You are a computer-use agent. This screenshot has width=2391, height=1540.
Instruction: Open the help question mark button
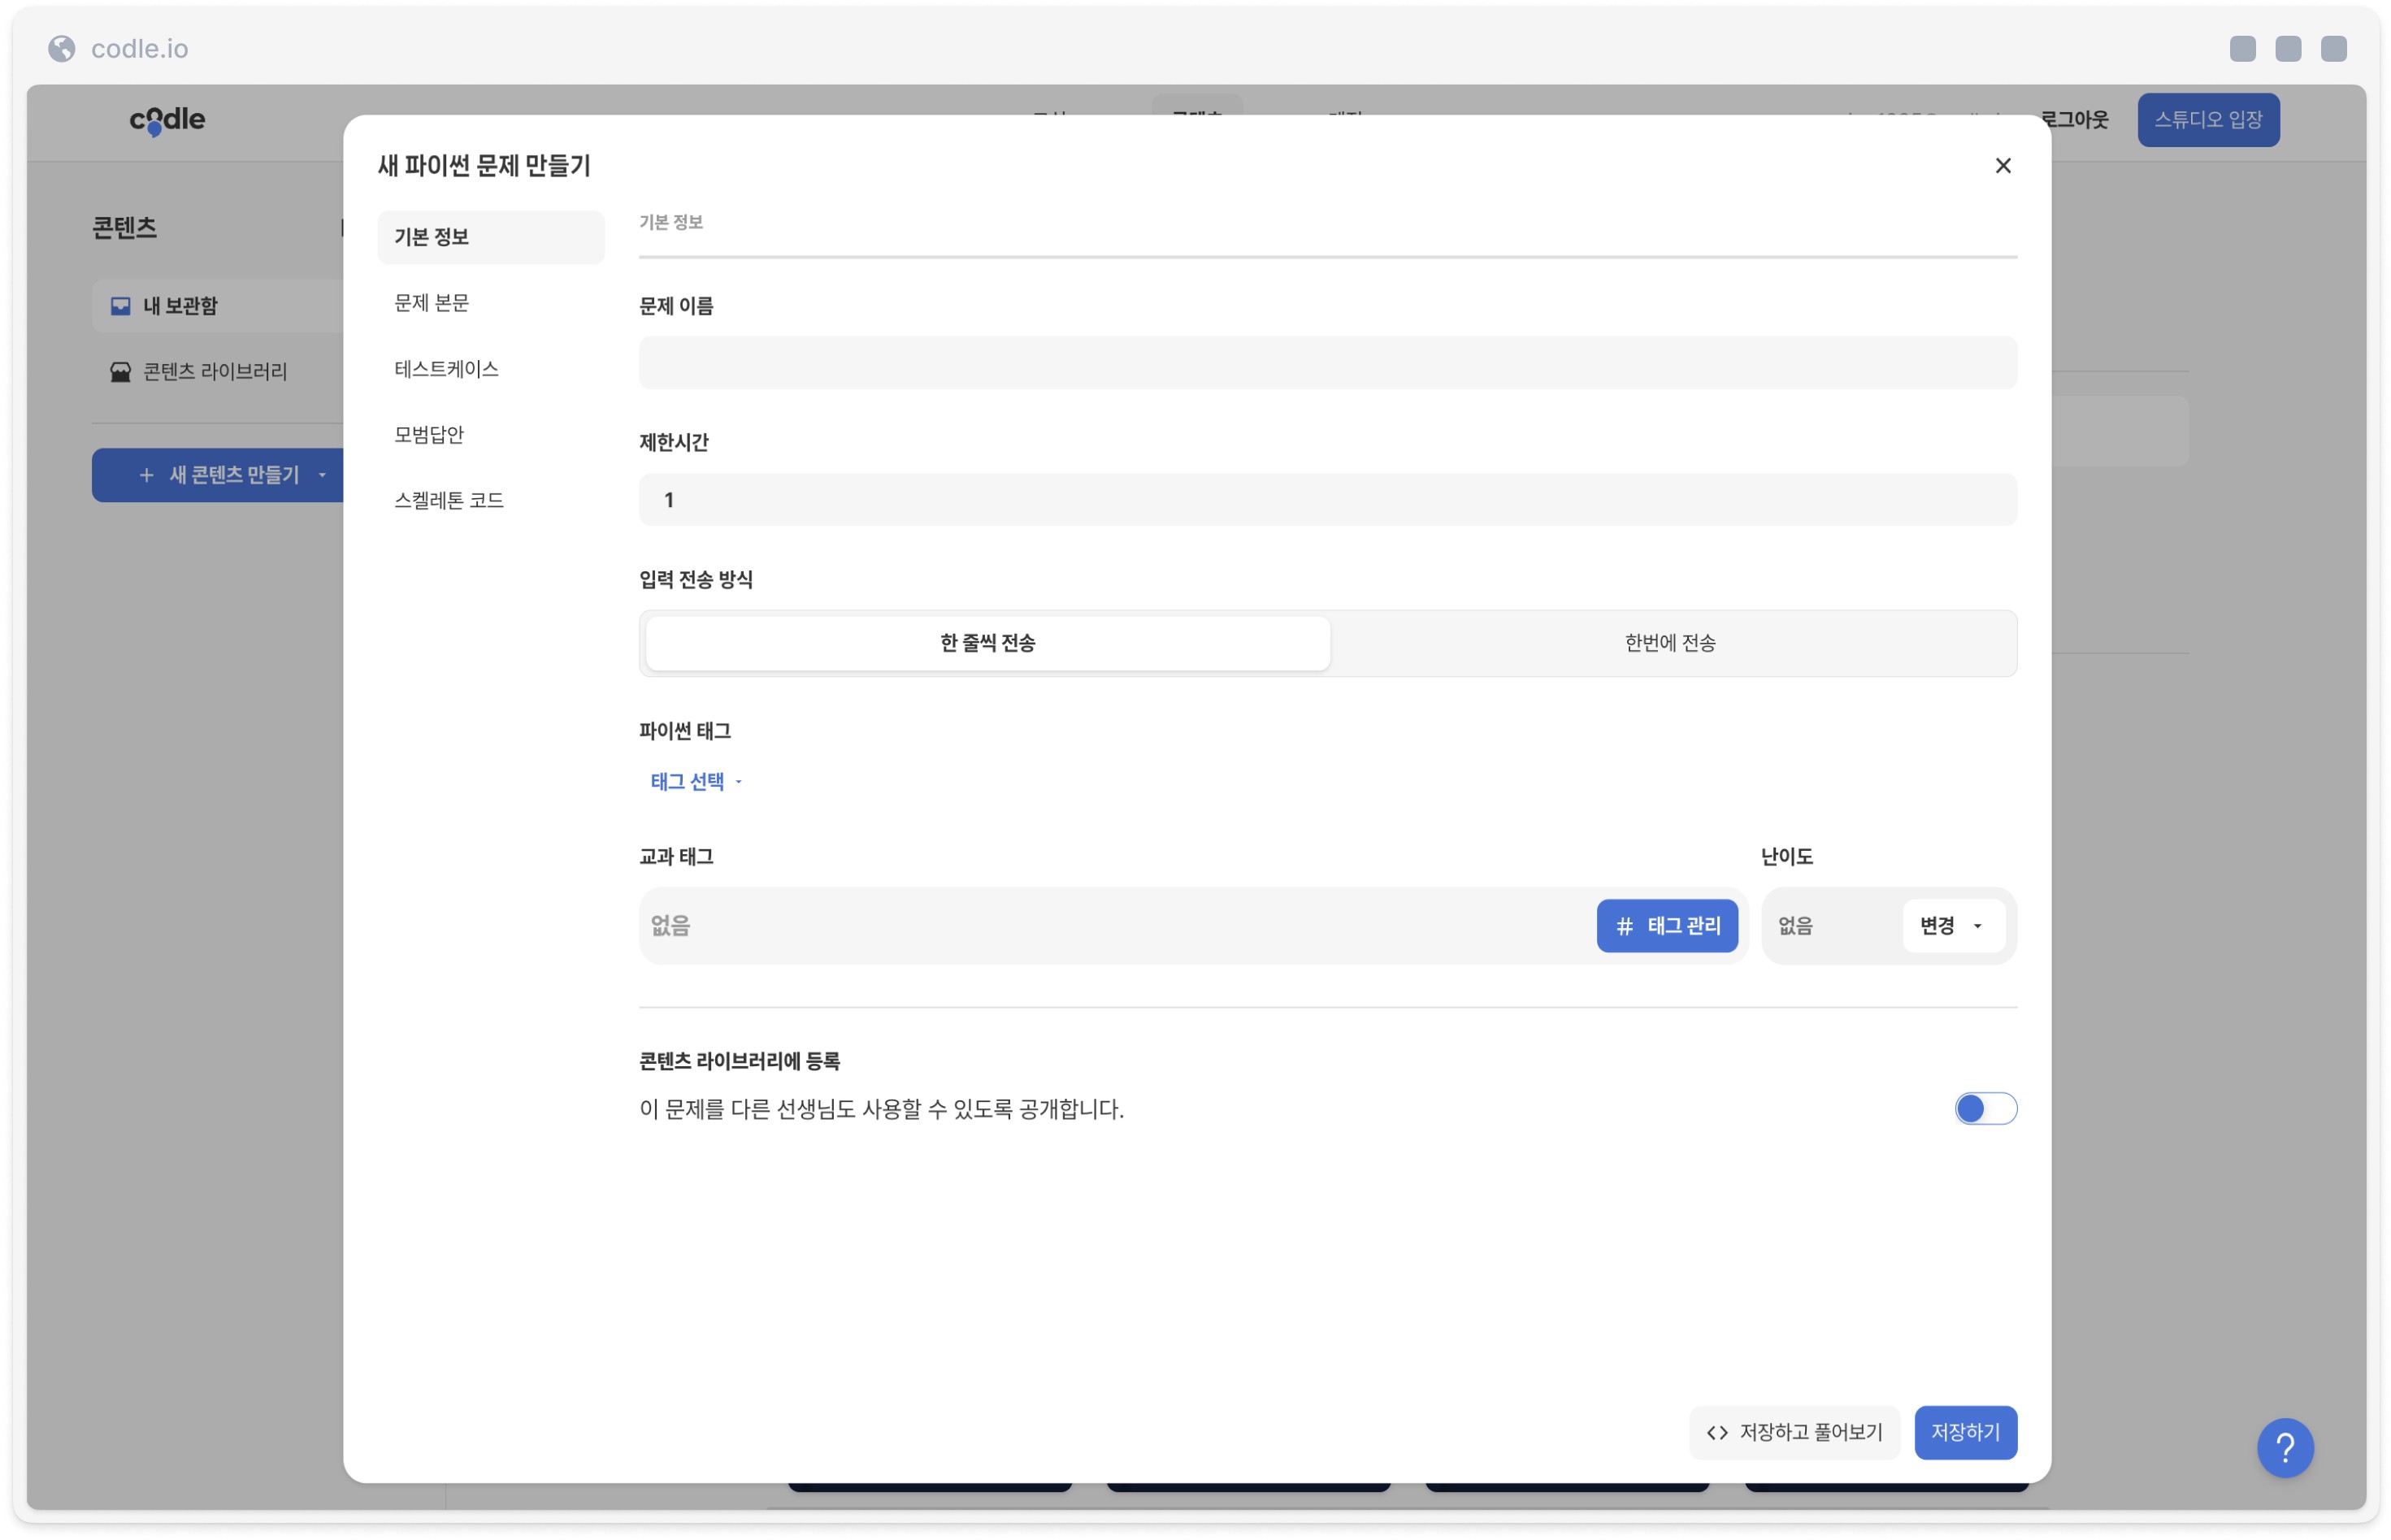(x=2284, y=1446)
